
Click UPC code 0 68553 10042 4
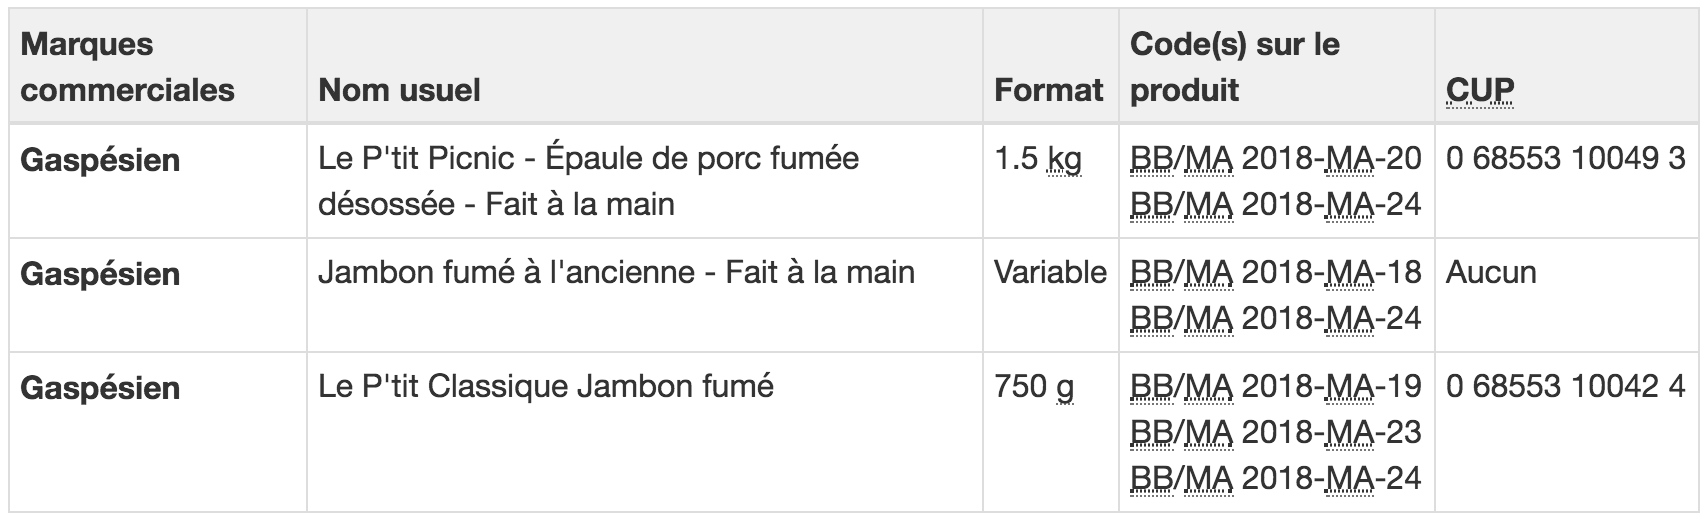[1566, 386]
